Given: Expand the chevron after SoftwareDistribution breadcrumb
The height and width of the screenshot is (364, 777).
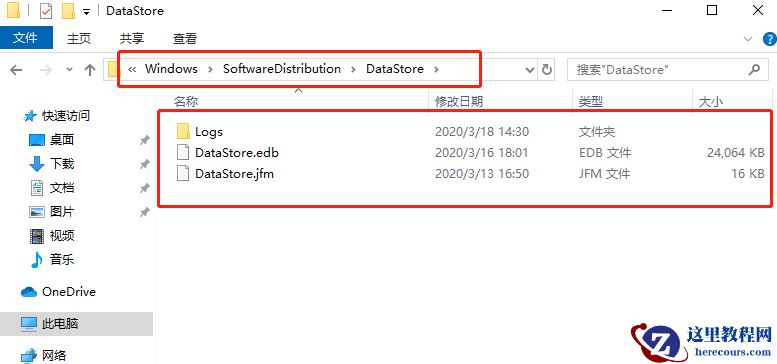Looking at the screenshot, I should [x=353, y=69].
